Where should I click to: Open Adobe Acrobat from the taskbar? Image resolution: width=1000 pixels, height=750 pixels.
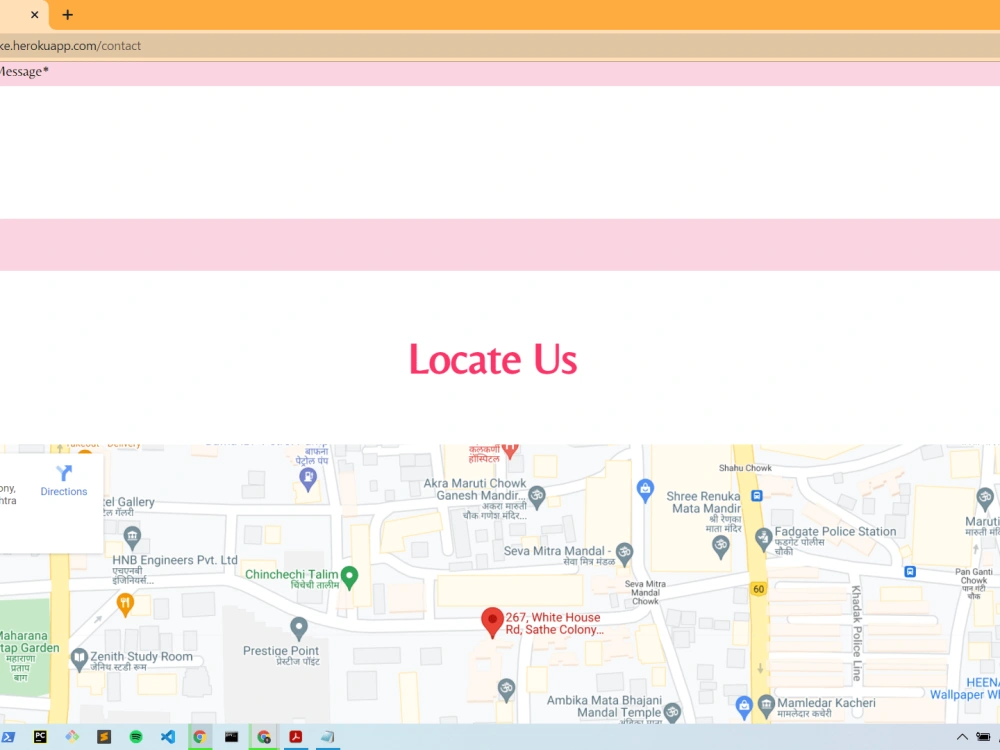pyautogui.click(x=295, y=737)
